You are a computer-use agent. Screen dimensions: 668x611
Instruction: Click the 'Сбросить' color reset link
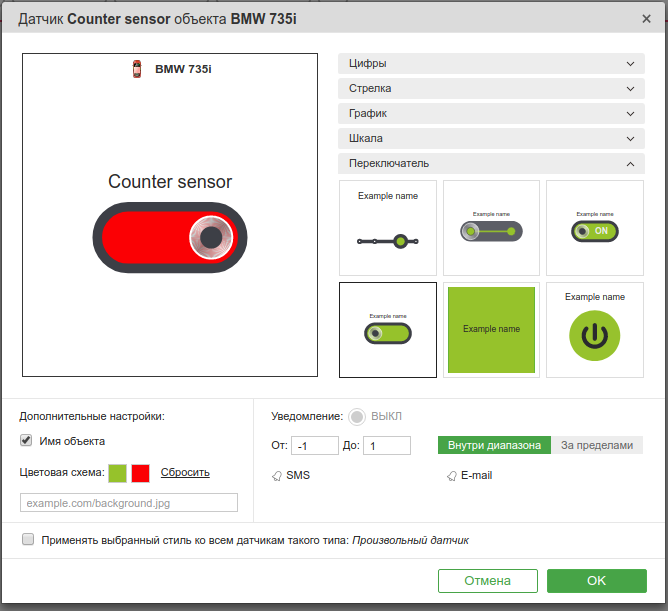click(185, 472)
